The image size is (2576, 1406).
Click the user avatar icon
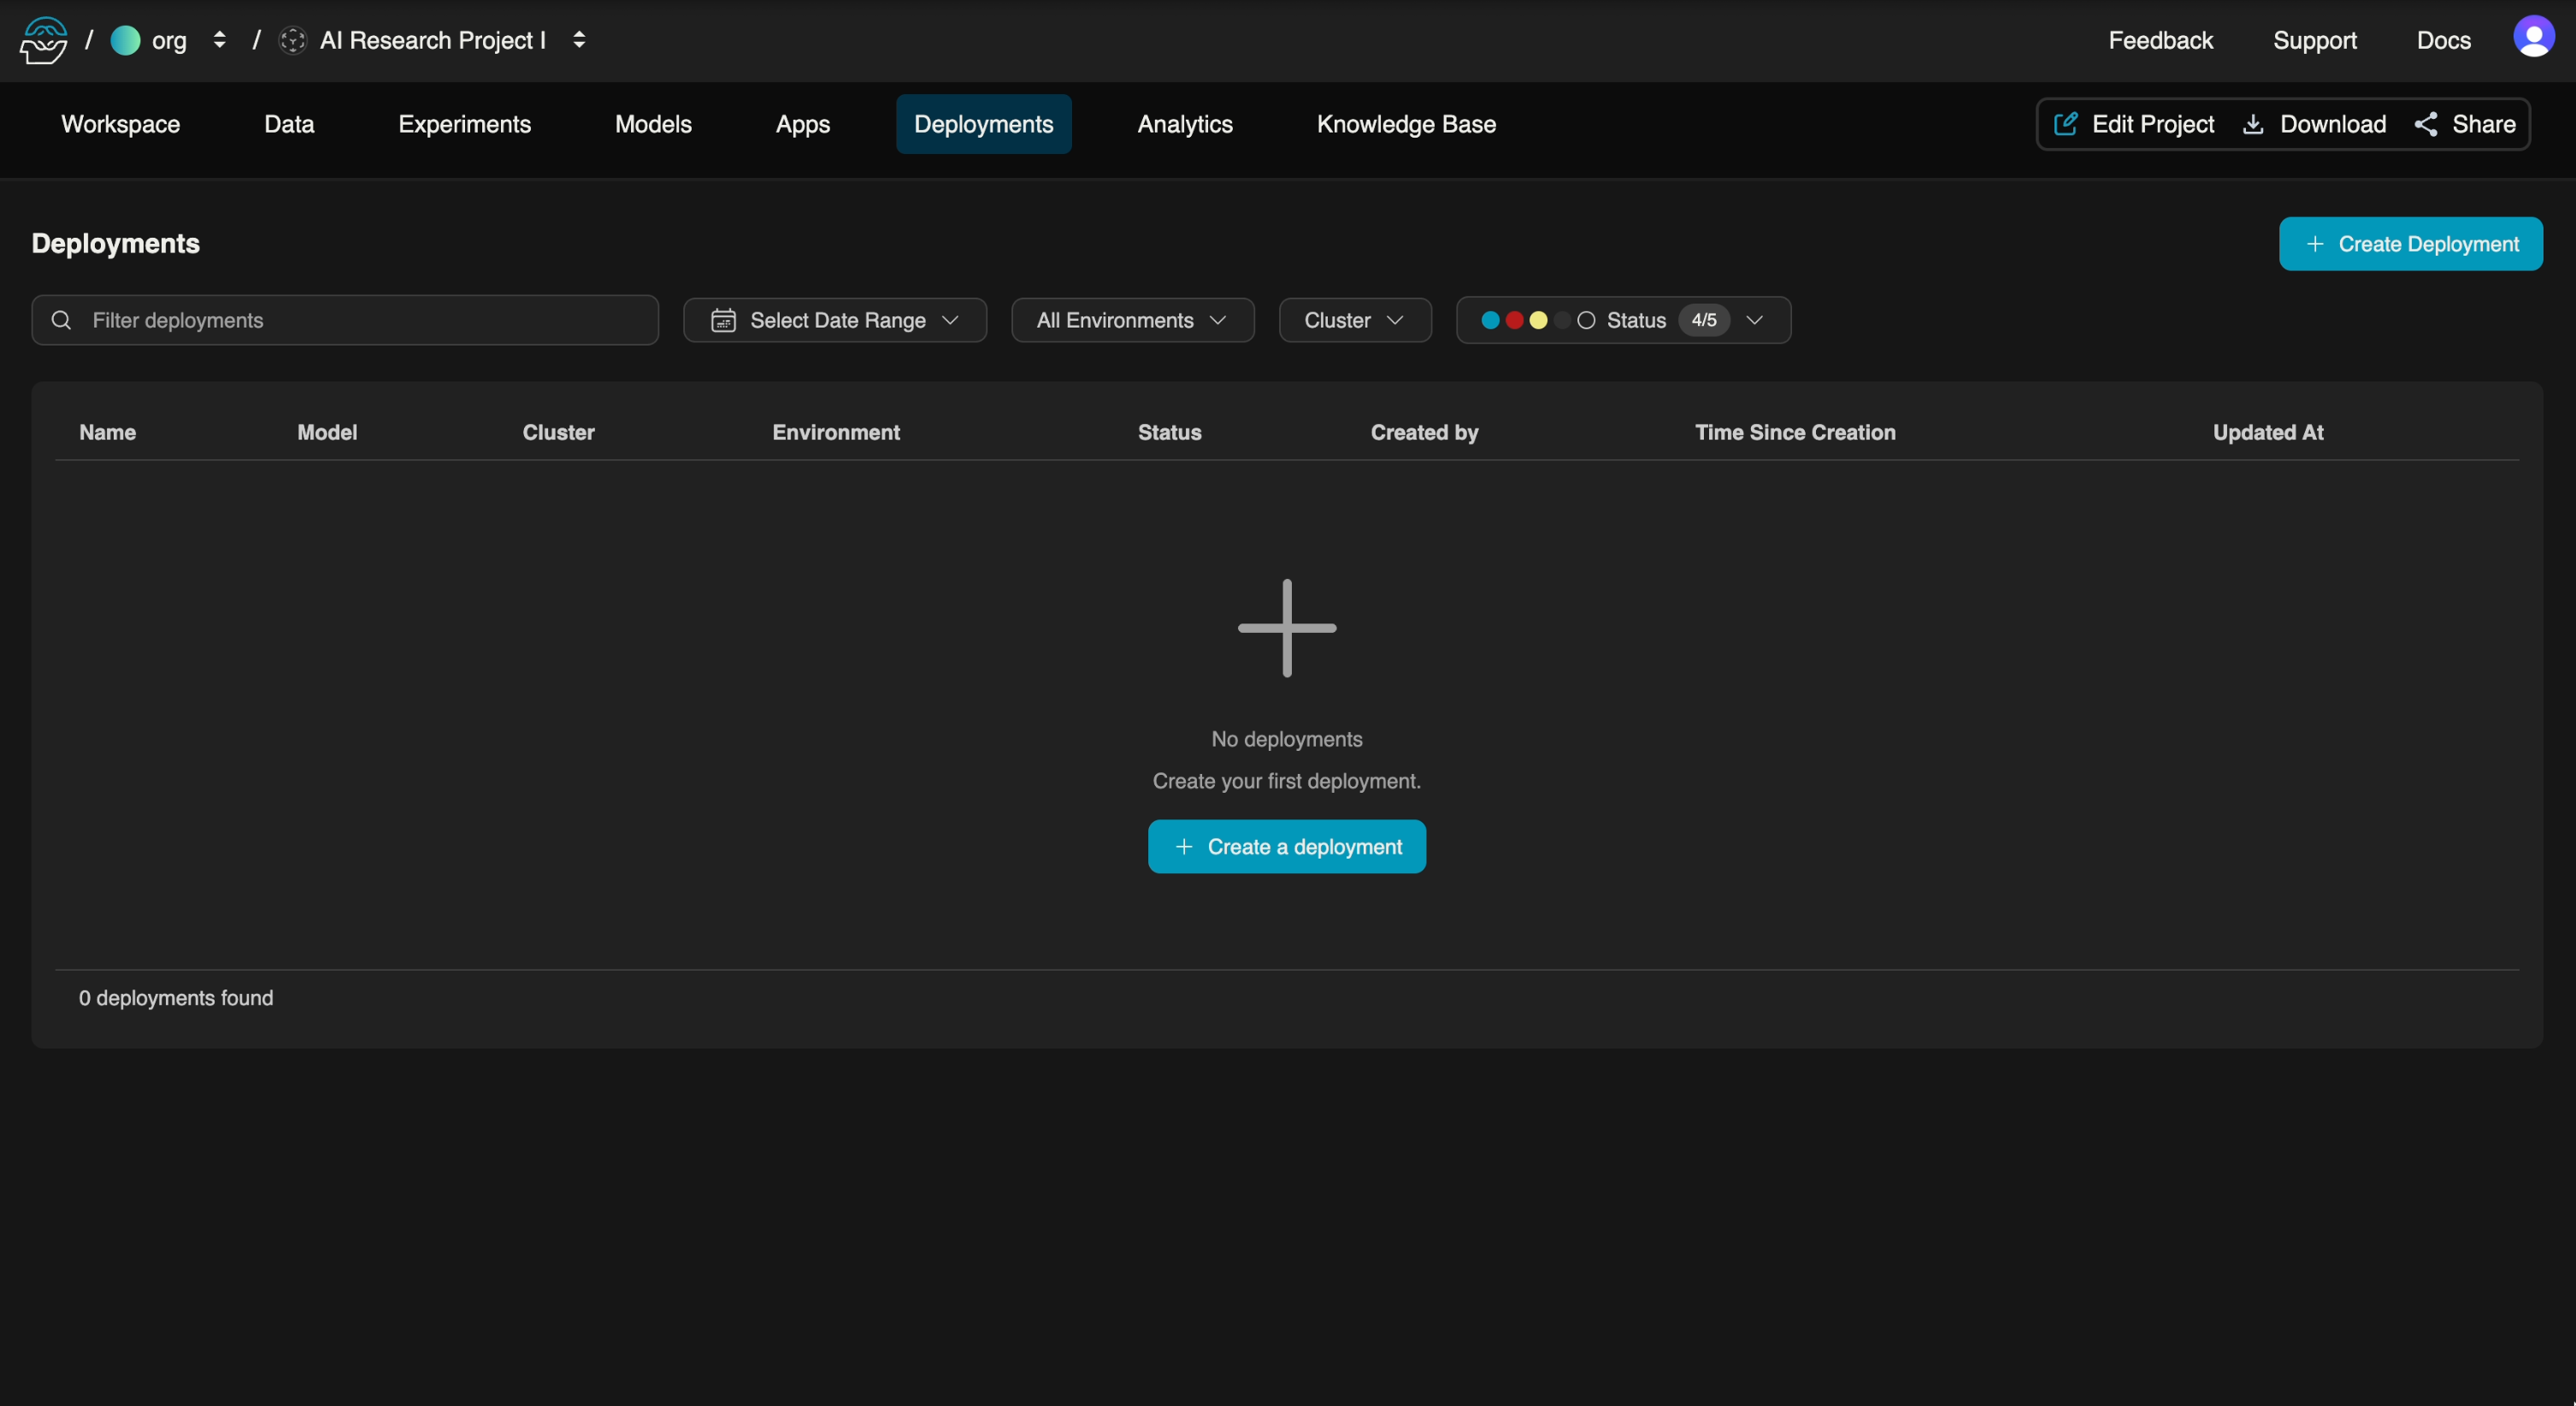pos(2533,37)
